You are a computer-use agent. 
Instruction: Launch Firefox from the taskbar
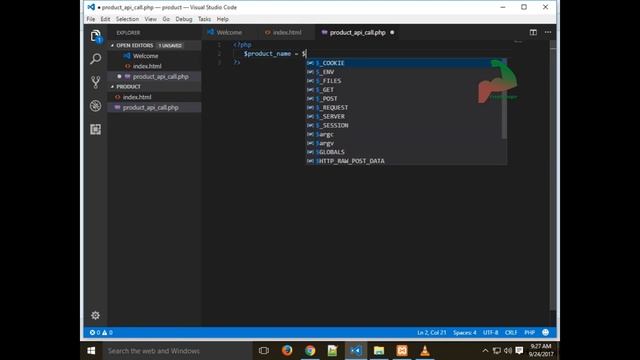(x=287, y=351)
